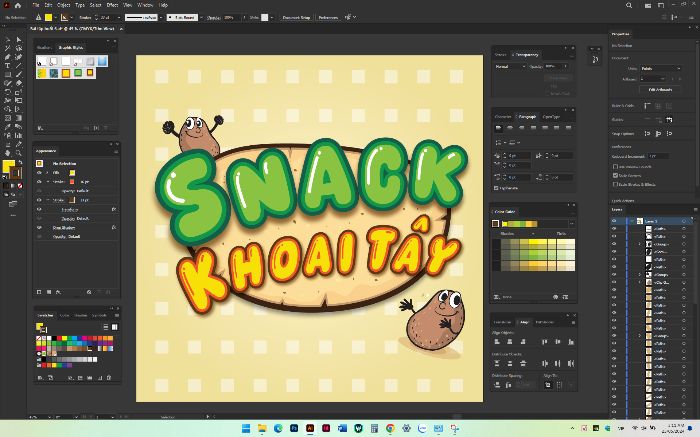This screenshot has width=700, height=437.
Task: Open the Units dropdown showing Points
Action: click(x=661, y=68)
